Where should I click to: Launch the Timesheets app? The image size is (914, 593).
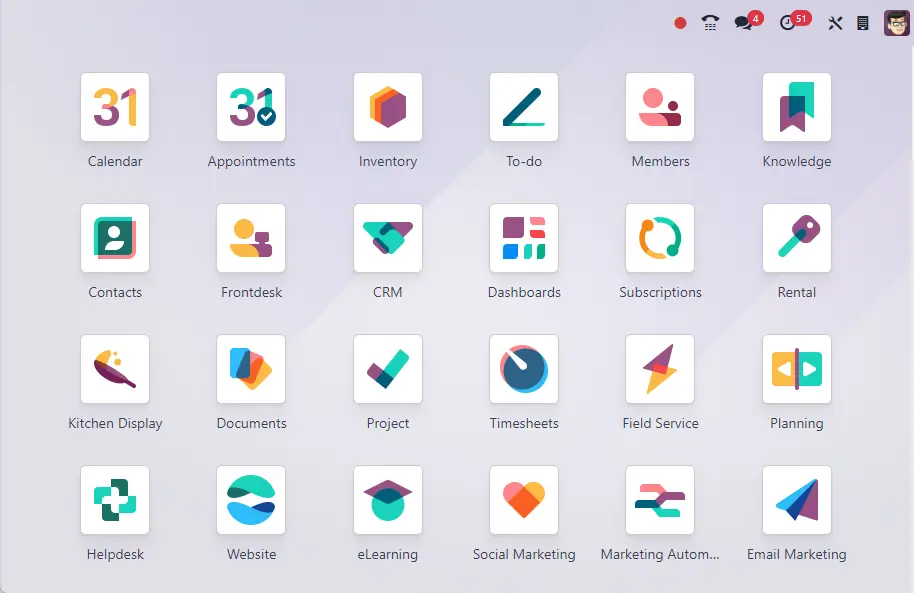(x=524, y=369)
